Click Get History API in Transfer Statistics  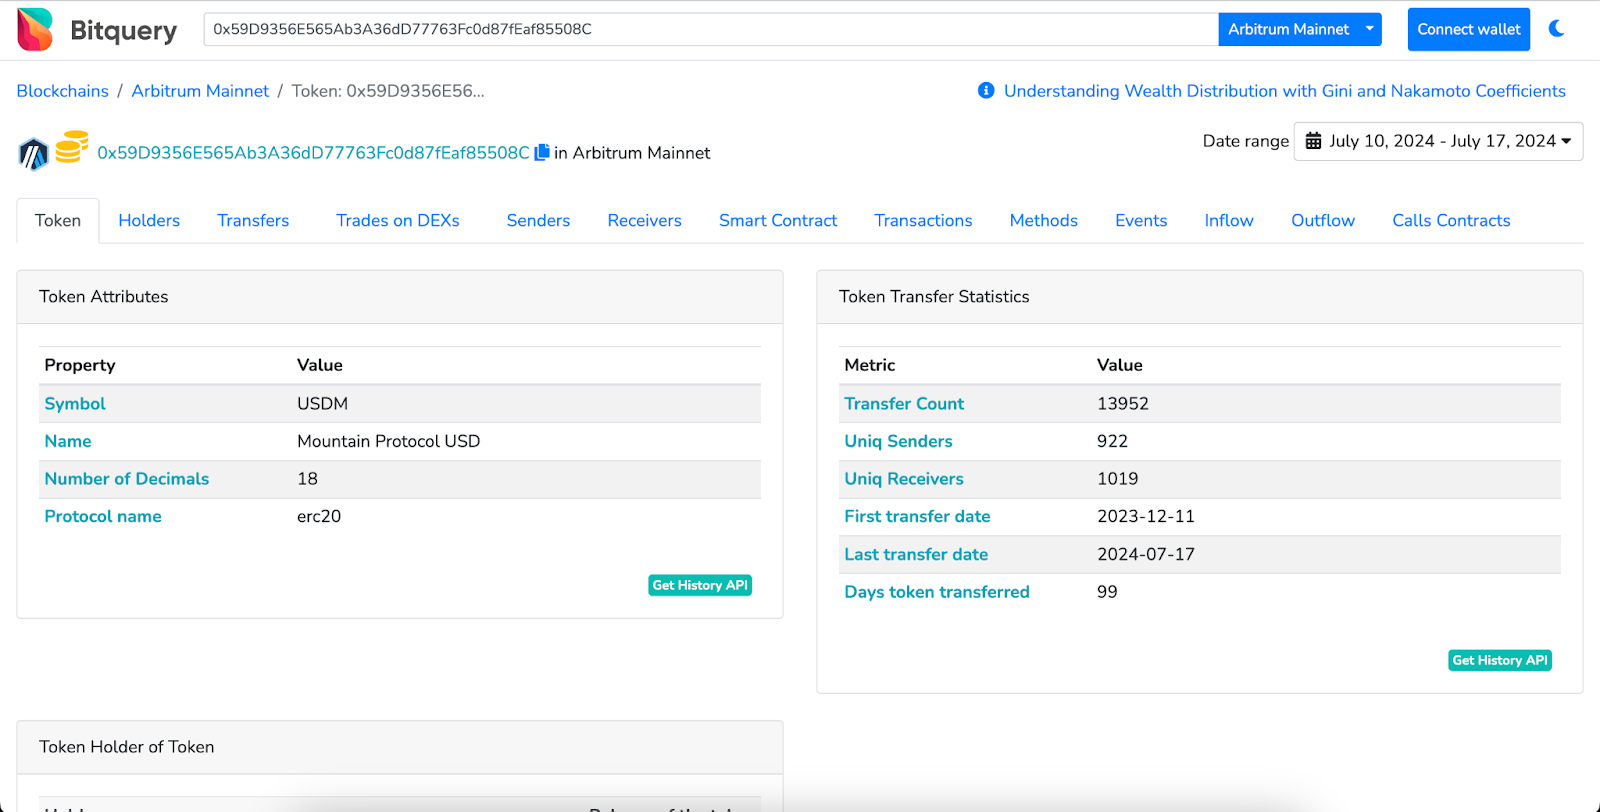(x=1500, y=660)
